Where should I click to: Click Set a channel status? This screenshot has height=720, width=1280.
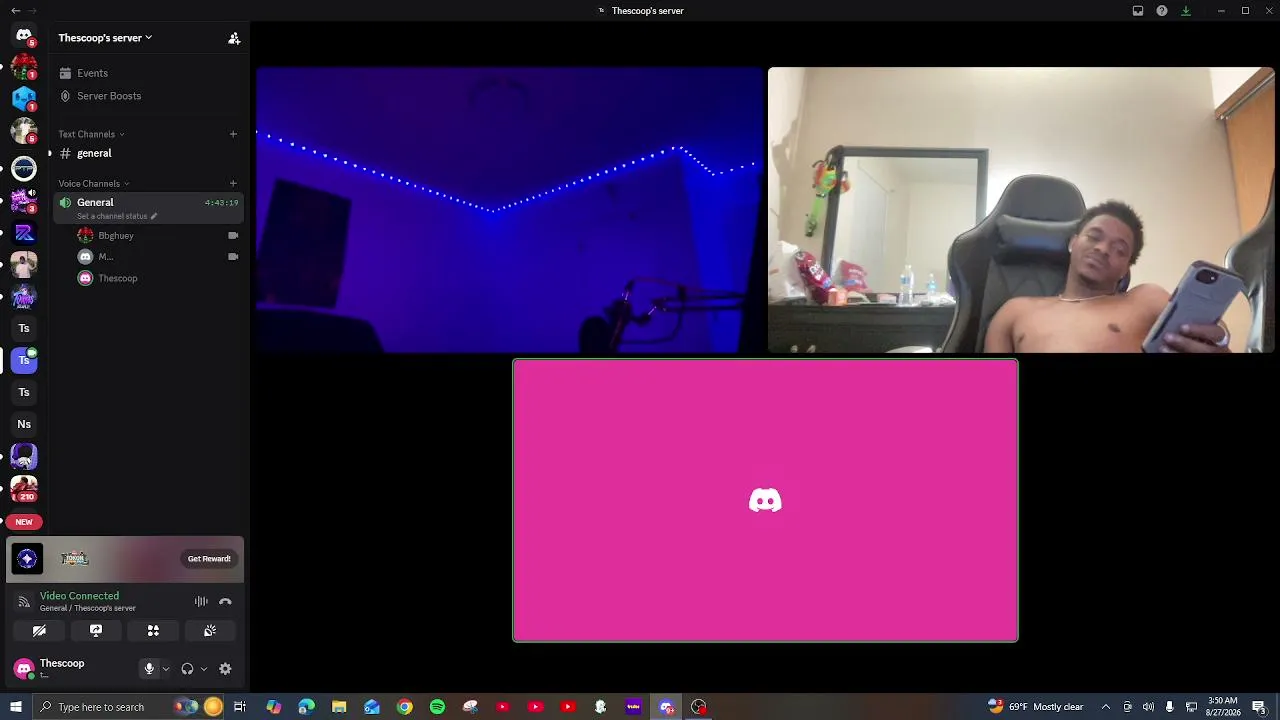point(117,216)
